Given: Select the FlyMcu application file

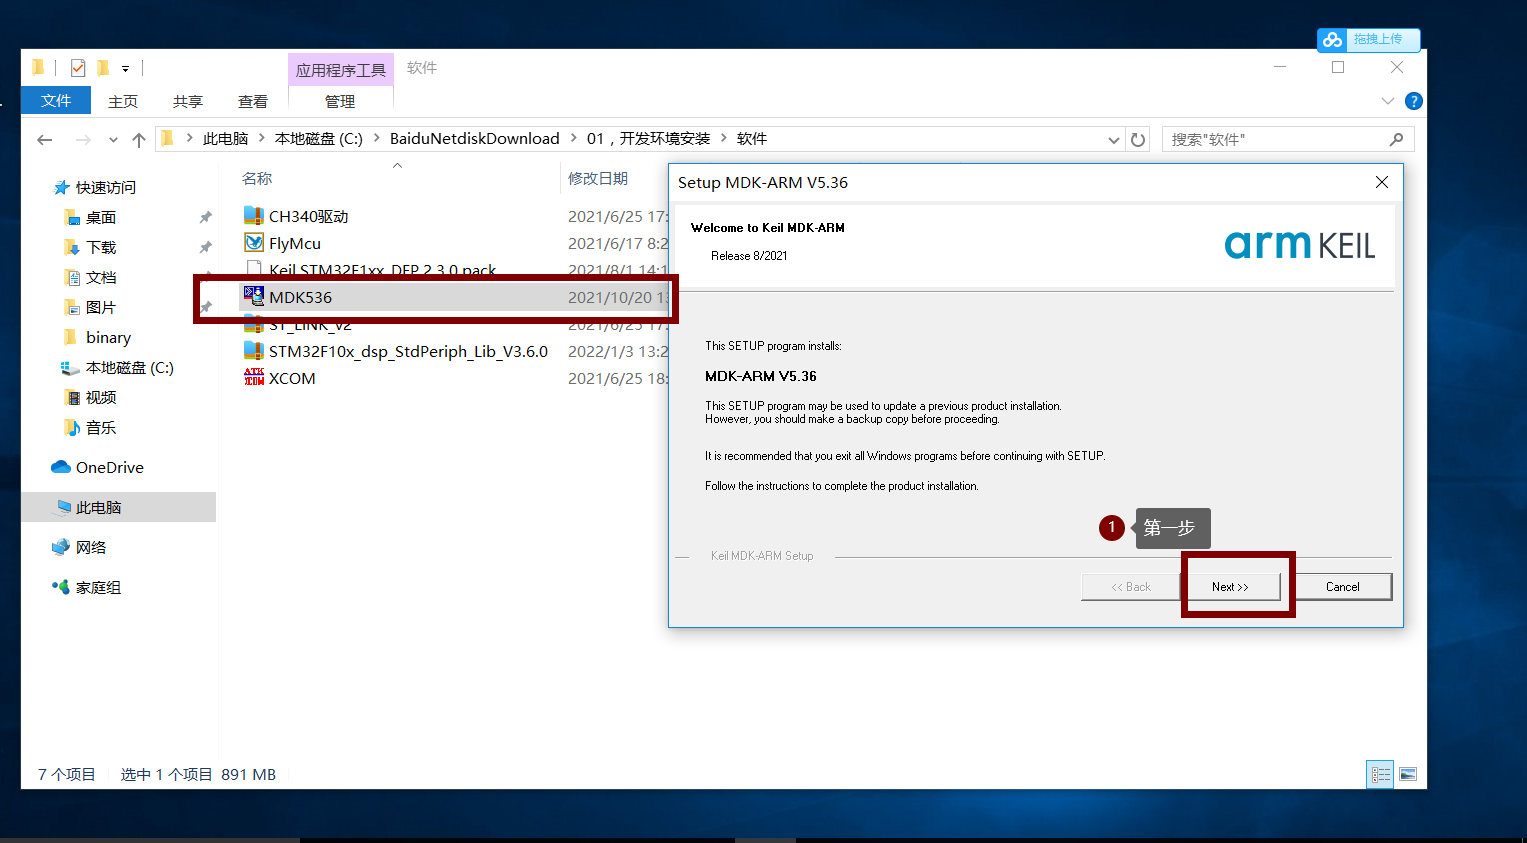Looking at the screenshot, I should [x=294, y=243].
